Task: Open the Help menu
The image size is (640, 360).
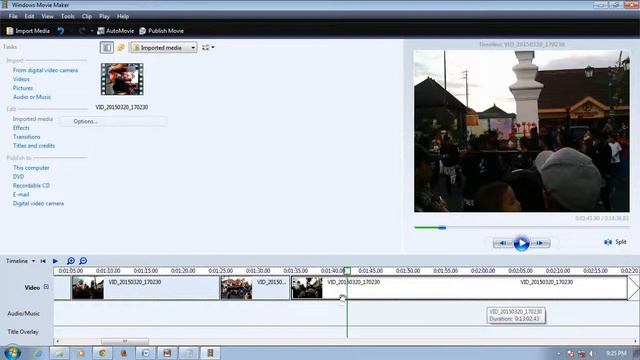Action: 123,16
